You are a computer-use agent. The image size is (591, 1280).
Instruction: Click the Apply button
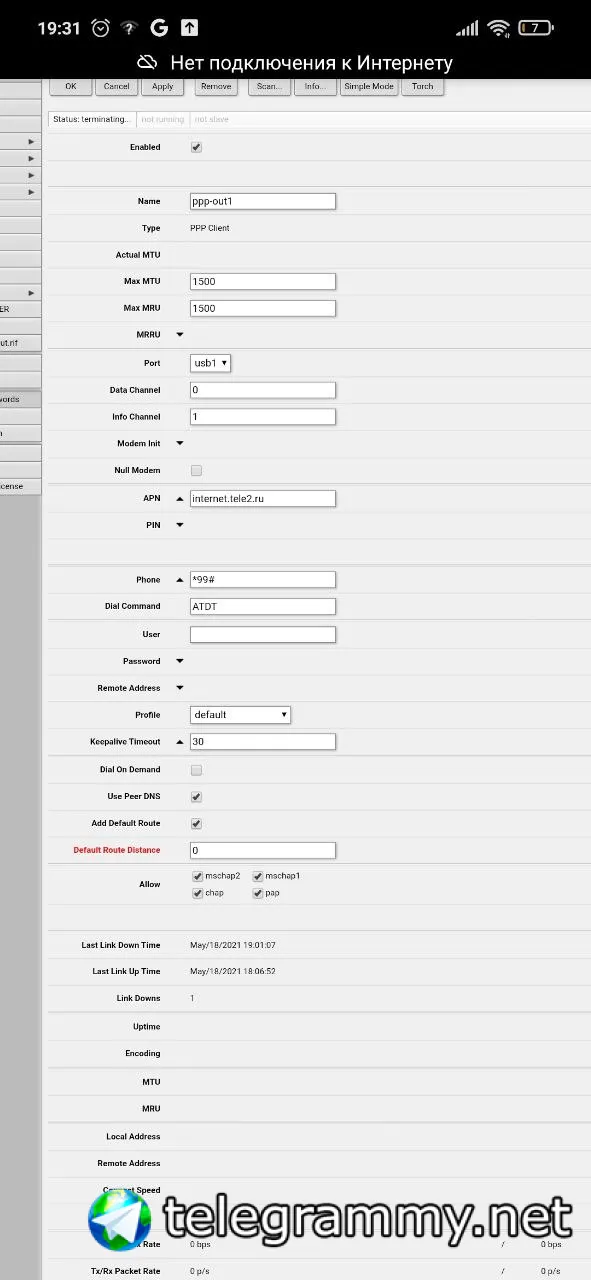click(x=163, y=87)
